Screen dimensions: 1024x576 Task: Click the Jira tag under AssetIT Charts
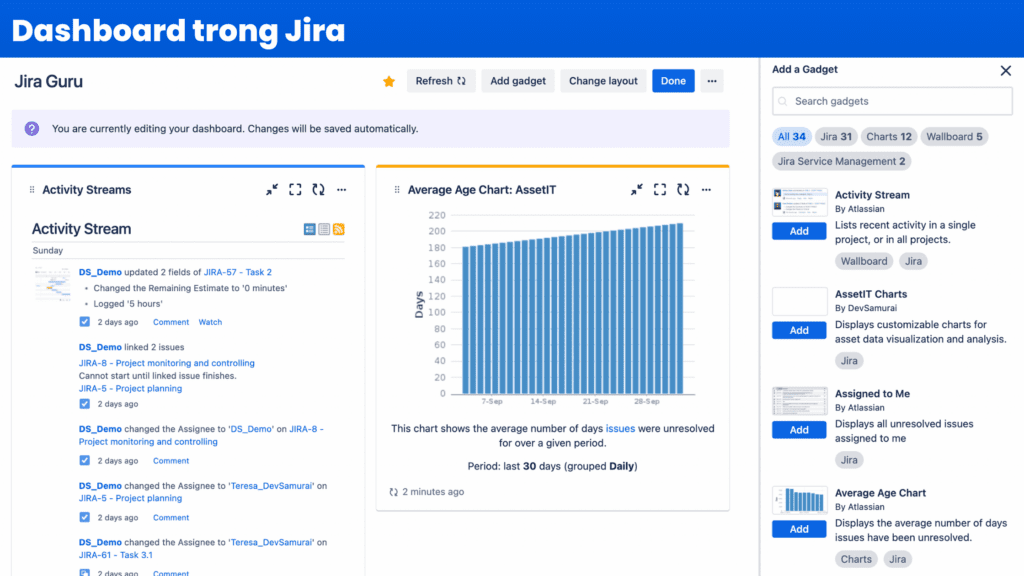[849, 360]
